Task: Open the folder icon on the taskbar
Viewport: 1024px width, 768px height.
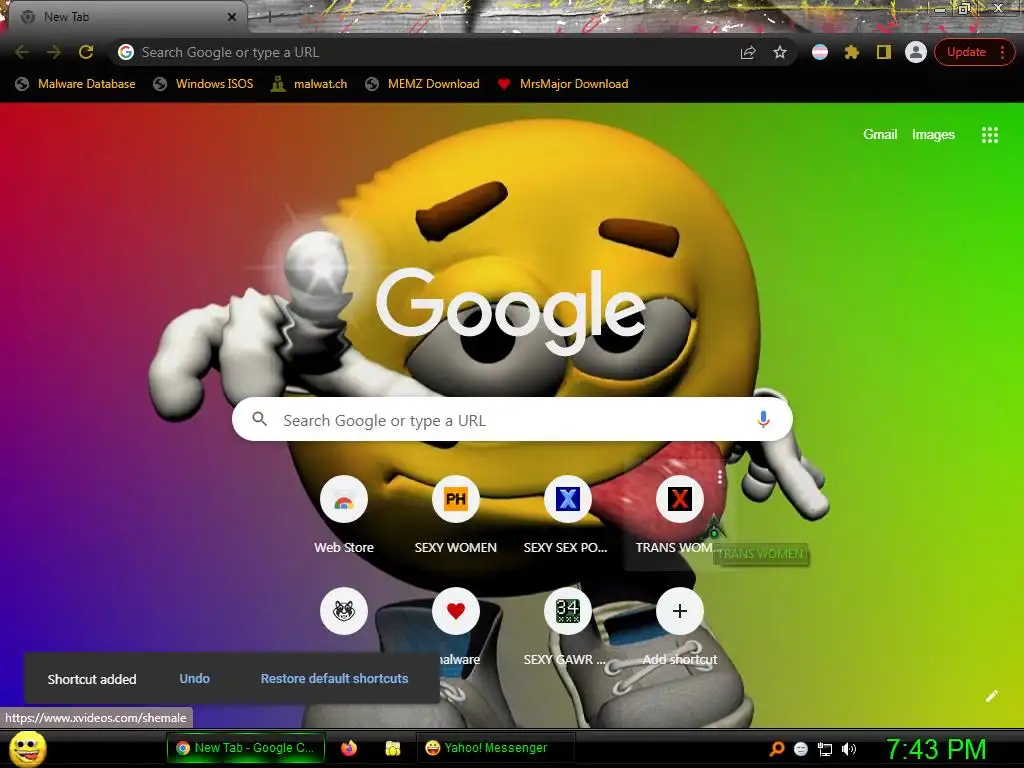Action: point(392,748)
